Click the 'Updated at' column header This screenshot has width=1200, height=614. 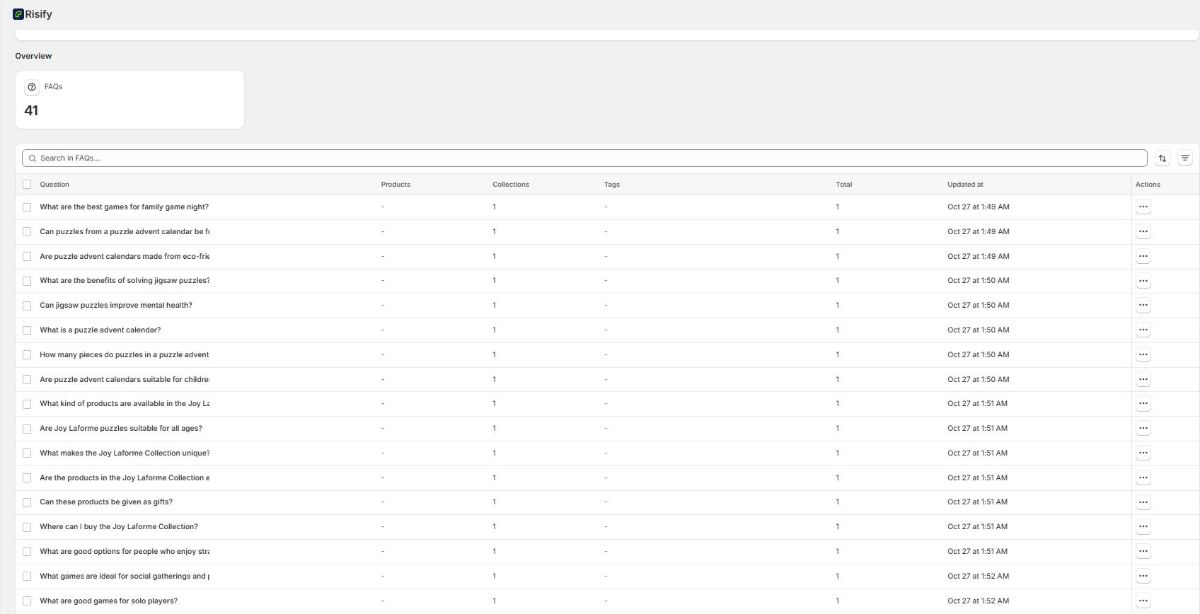coord(965,184)
